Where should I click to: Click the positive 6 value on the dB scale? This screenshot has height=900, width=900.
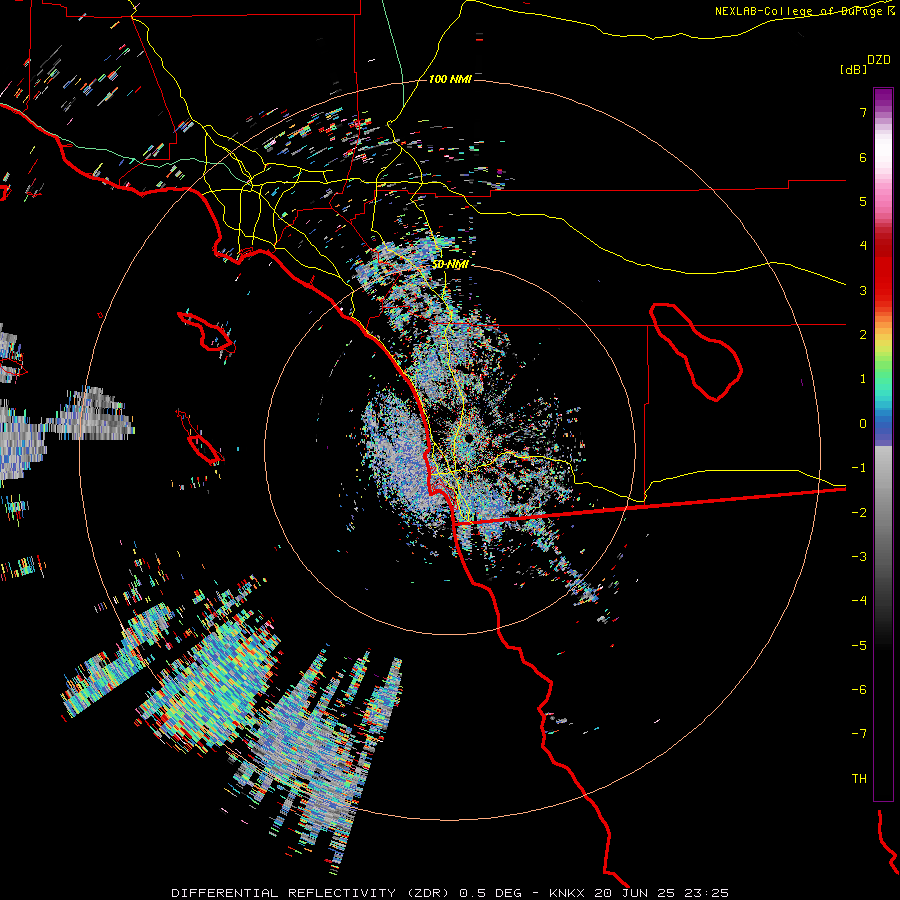coord(863,157)
